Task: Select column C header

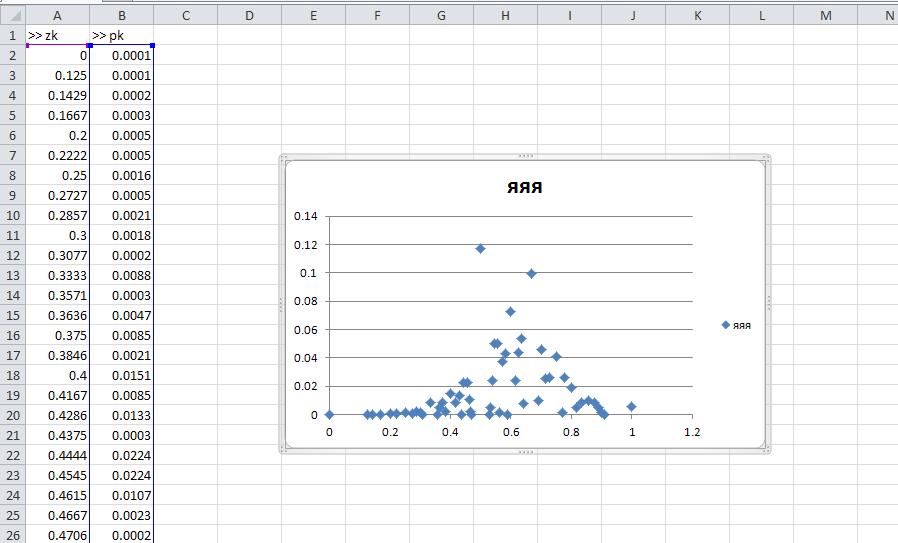Action: [186, 15]
